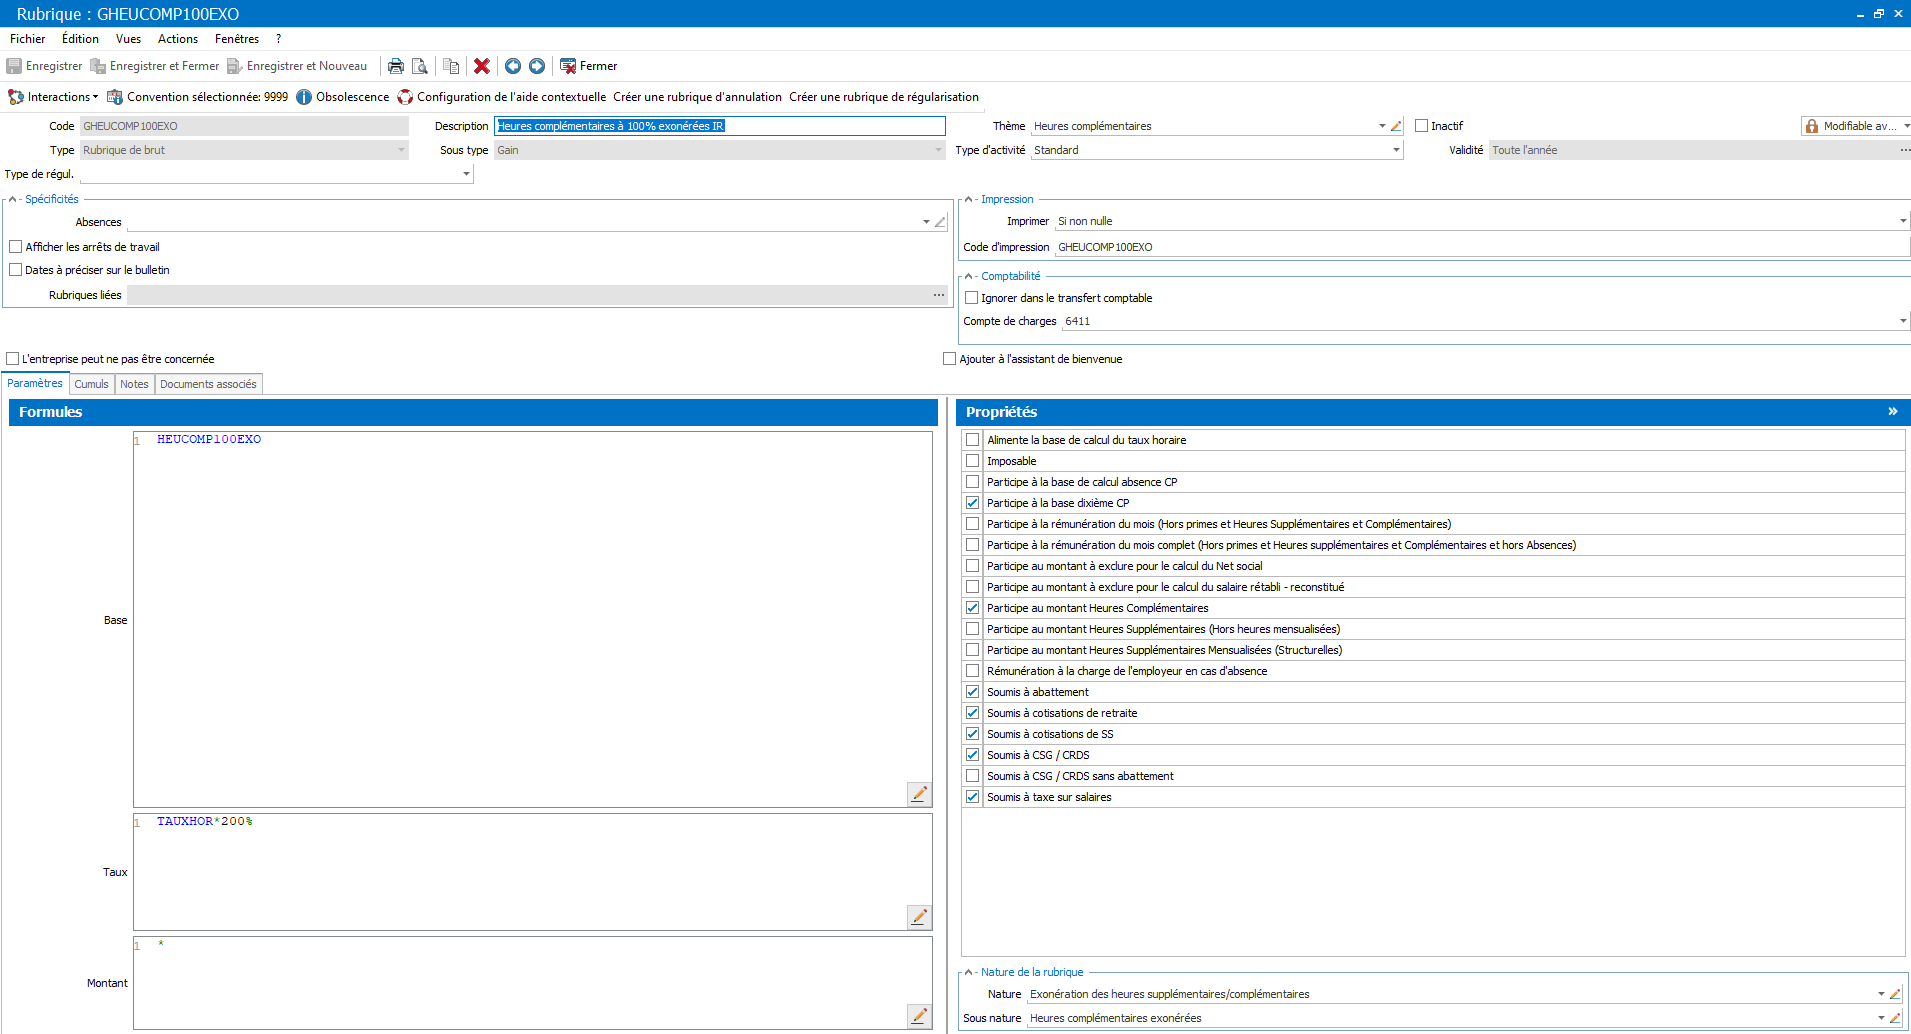Toggle the Inactif checkbox
This screenshot has height=1034, width=1911.
pos(1421,126)
